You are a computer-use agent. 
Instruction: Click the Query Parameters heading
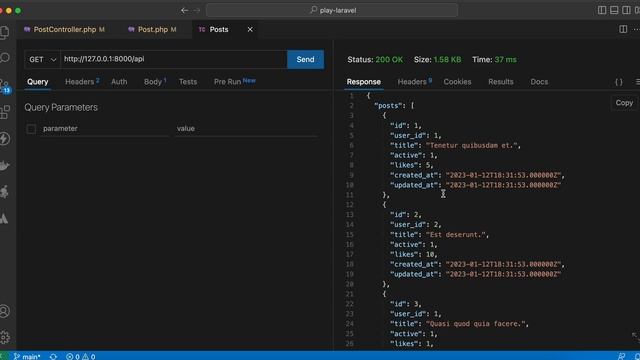click(x=61, y=107)
